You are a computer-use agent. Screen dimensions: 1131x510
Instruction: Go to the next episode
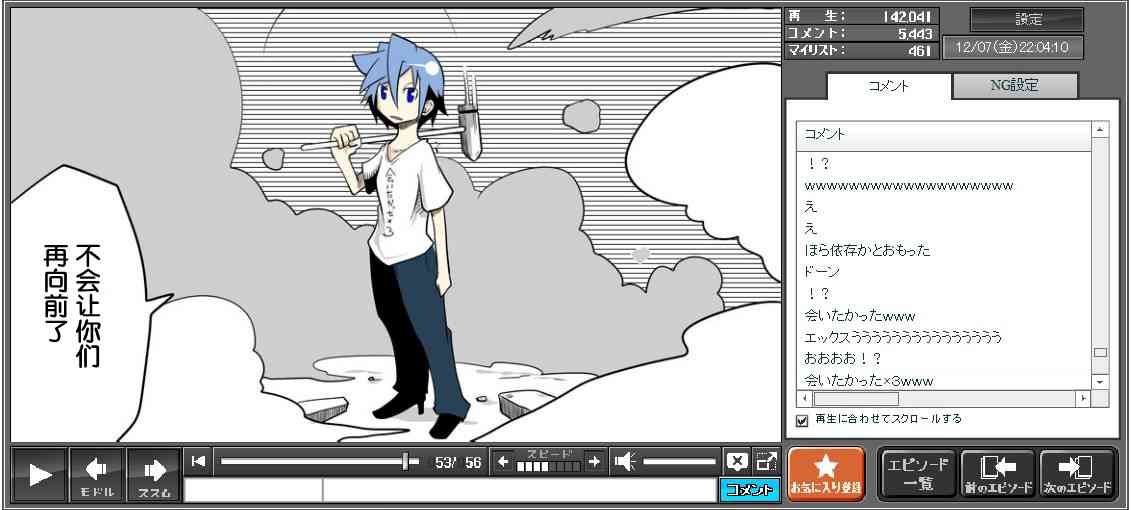[1077, 474]
